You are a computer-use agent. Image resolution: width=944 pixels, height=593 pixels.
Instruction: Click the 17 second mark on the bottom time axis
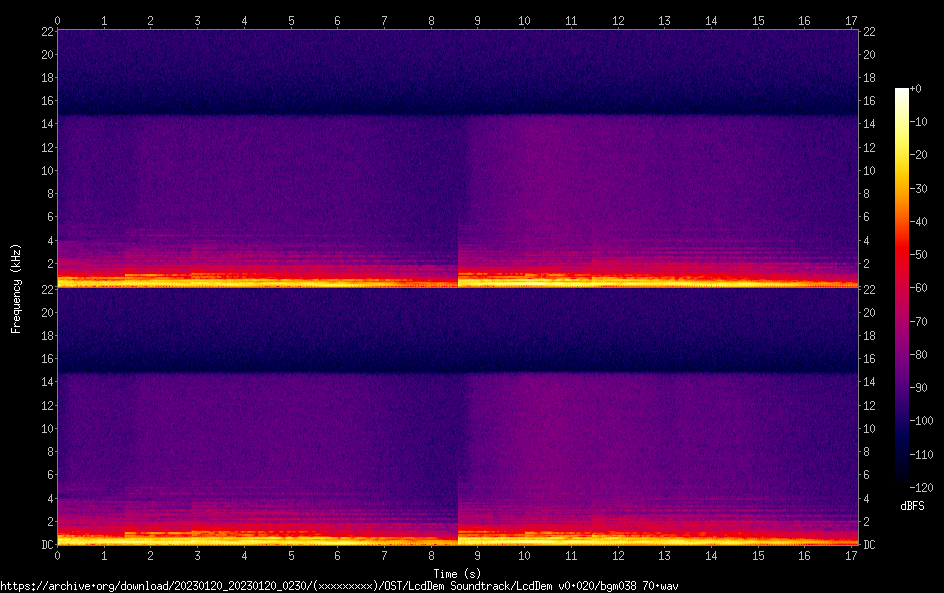851,555
